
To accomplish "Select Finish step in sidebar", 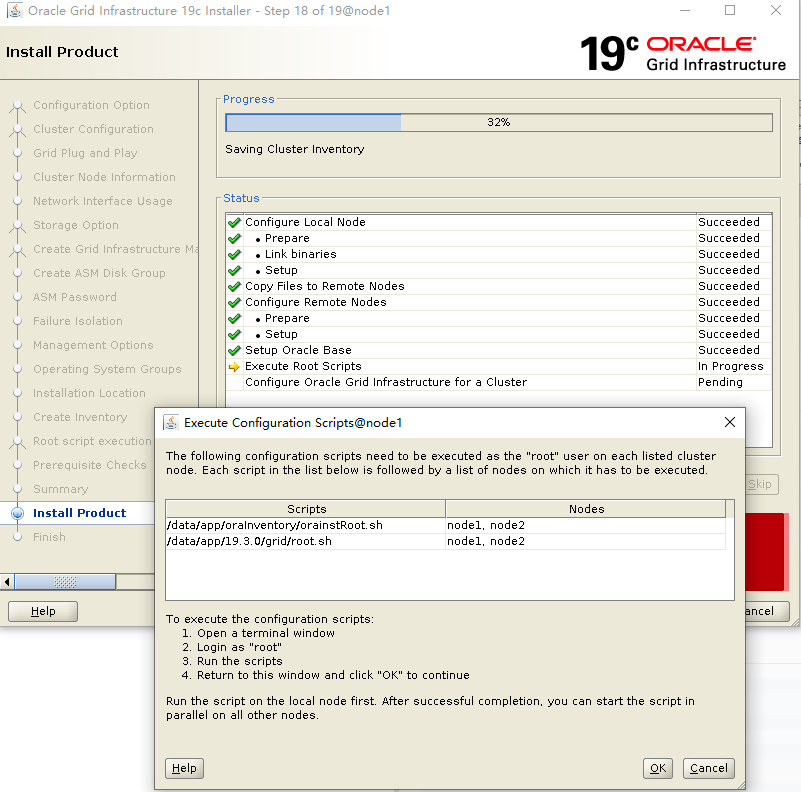I will [x=49, y=538].
